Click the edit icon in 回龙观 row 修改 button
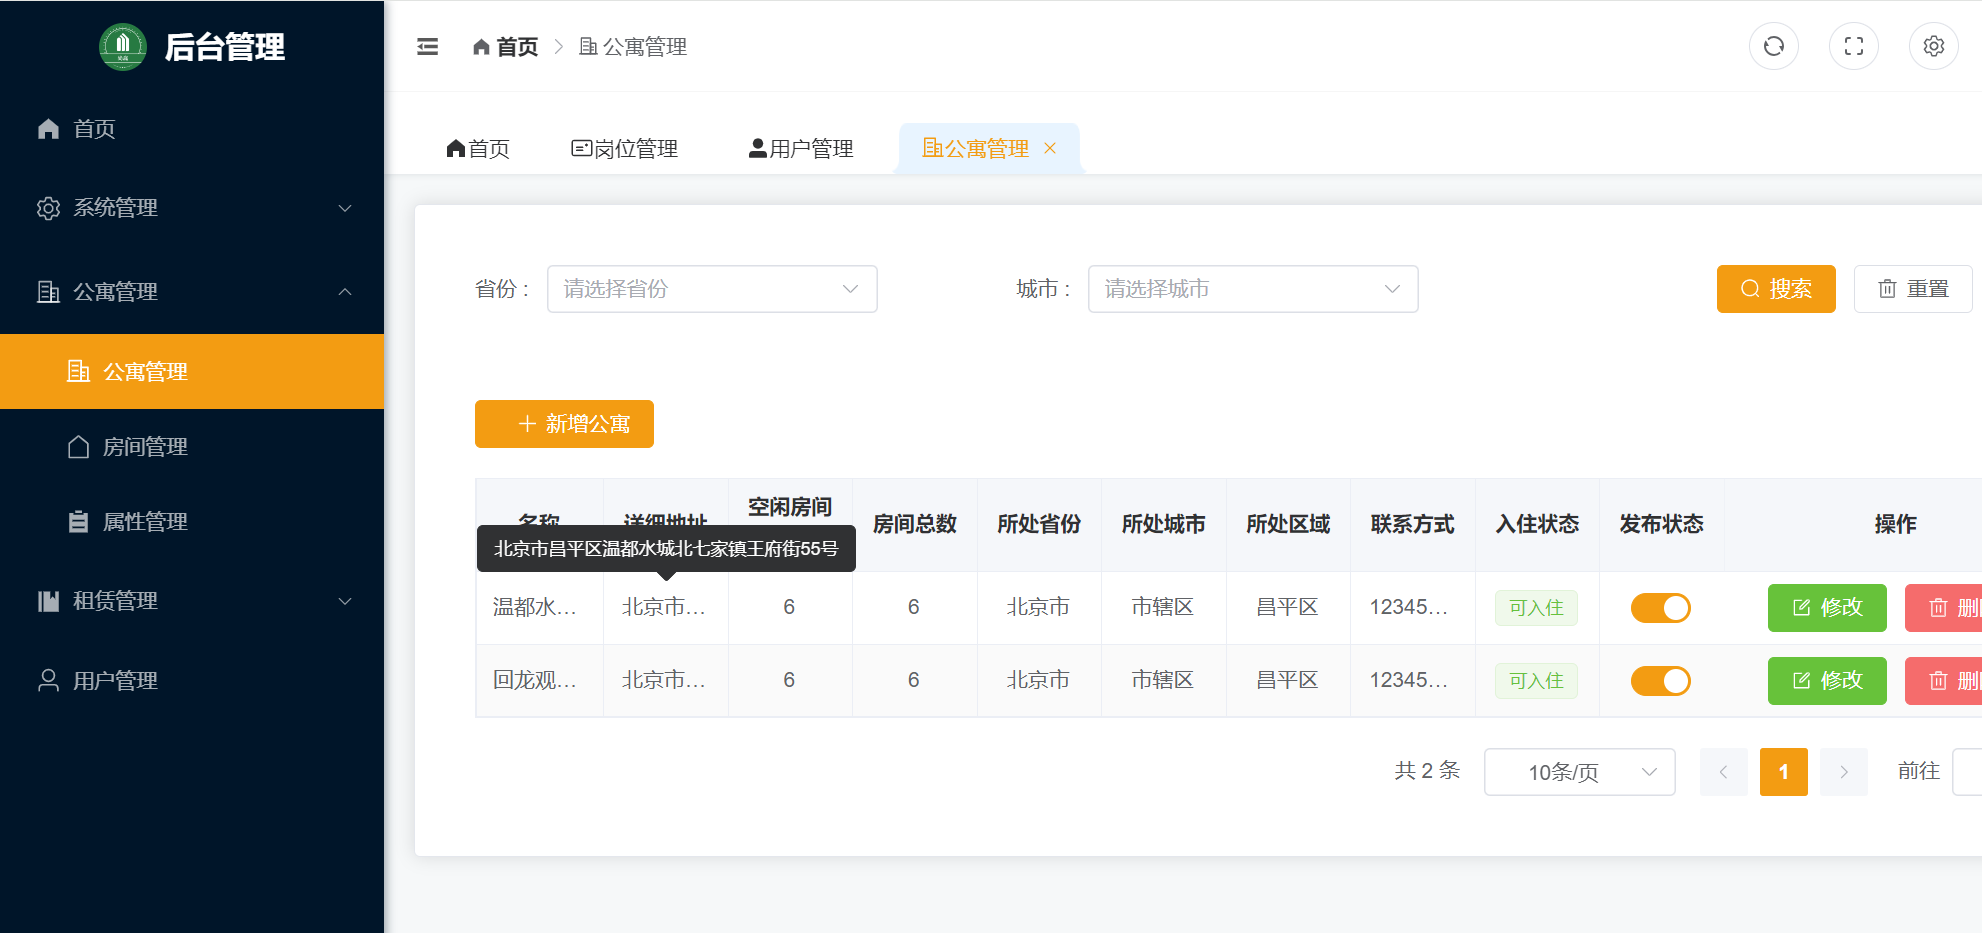This screenshot has height=933, width=1982. click(1801, 681)
